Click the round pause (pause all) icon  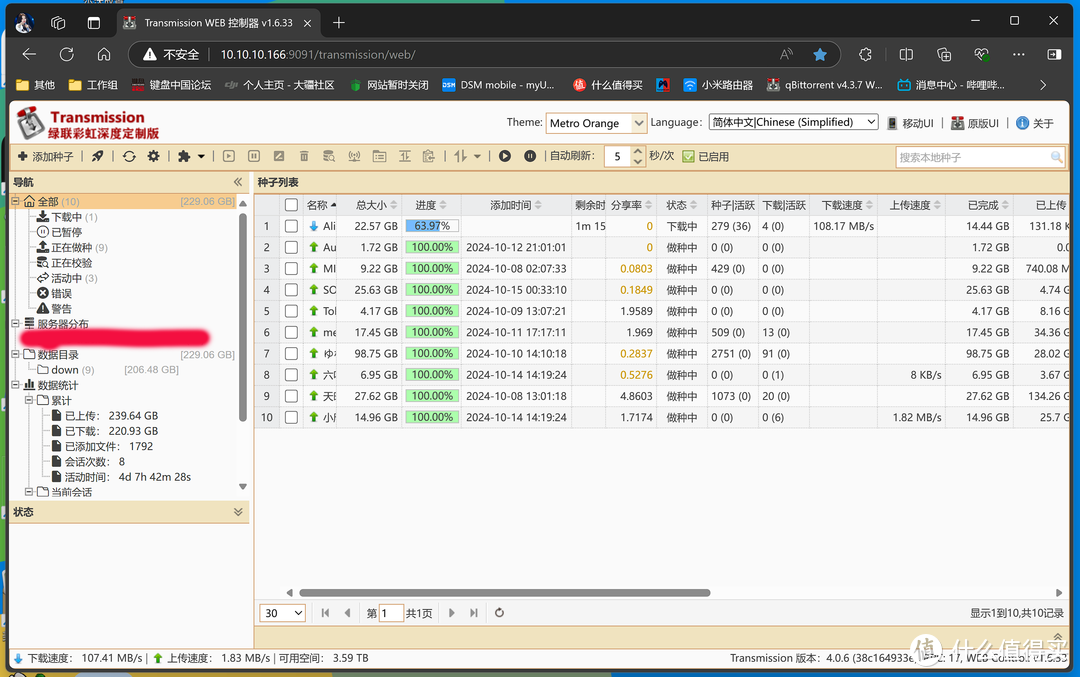click(530, 156)
